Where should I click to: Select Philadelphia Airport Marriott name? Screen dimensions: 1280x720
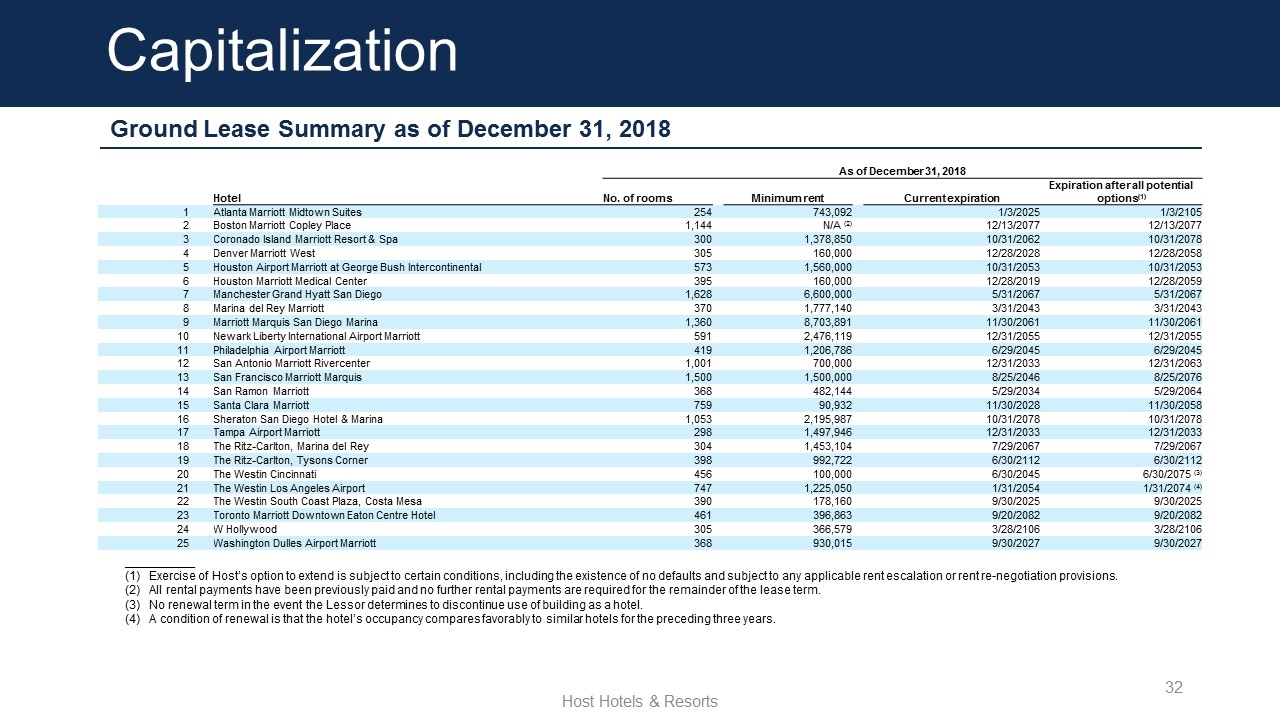coord(279,350)
